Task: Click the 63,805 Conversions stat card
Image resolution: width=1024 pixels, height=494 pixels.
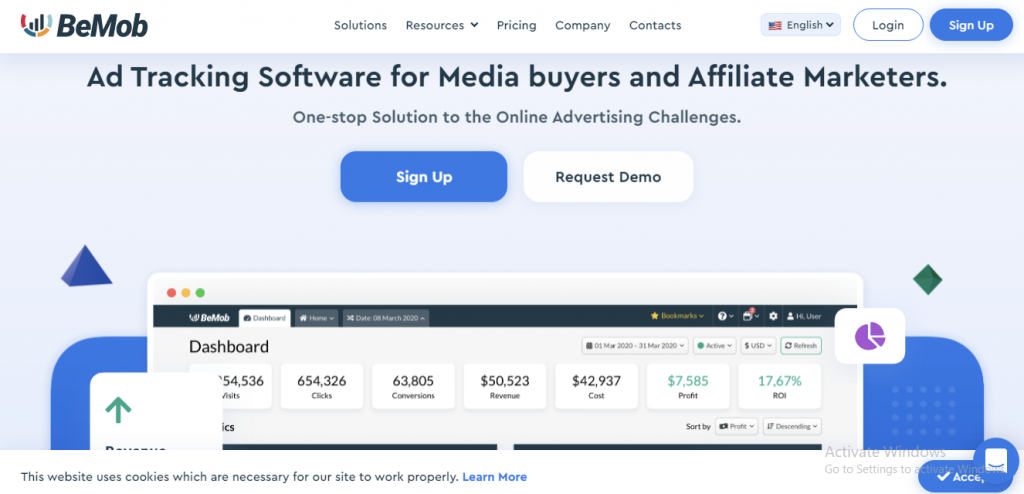Action: point(413,386)
